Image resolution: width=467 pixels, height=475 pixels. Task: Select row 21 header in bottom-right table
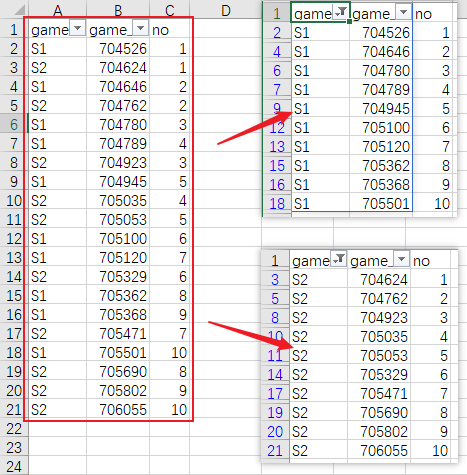point(275,451)
